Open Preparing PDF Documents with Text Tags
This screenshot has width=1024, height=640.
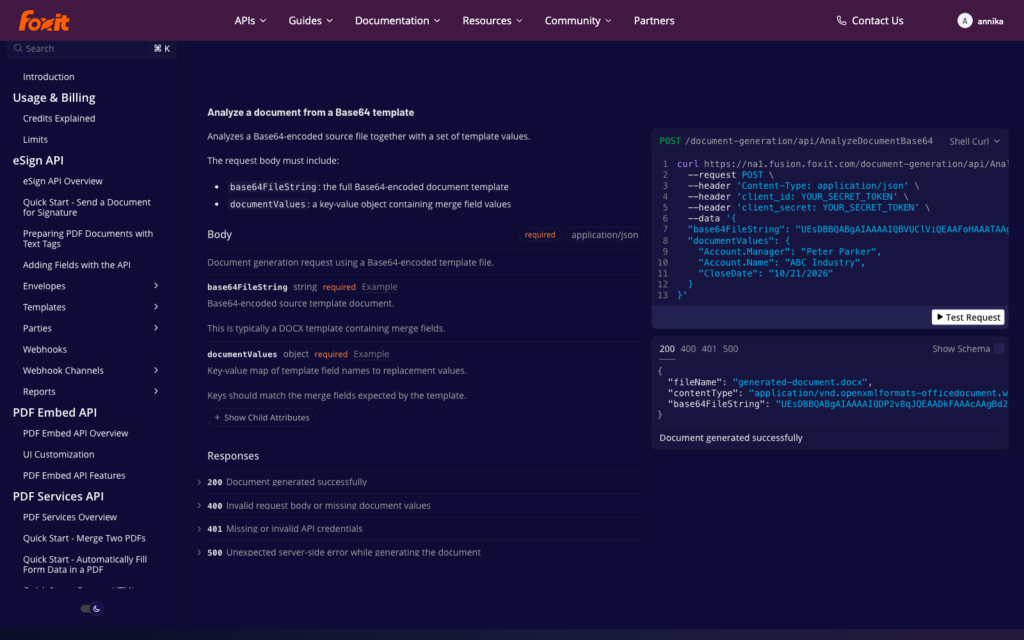pyautogui.click(x=88, y=238)
